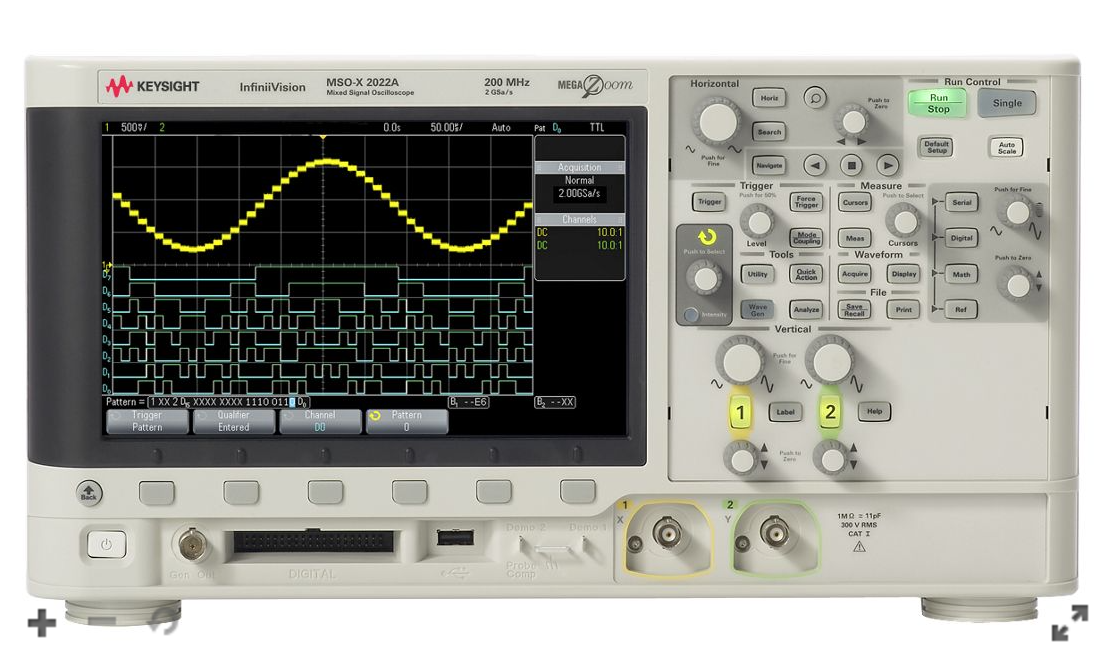The image size is (1116, 670).
Task: Open the Channel D0 softkey menu
Action: (x=320, y=421)
